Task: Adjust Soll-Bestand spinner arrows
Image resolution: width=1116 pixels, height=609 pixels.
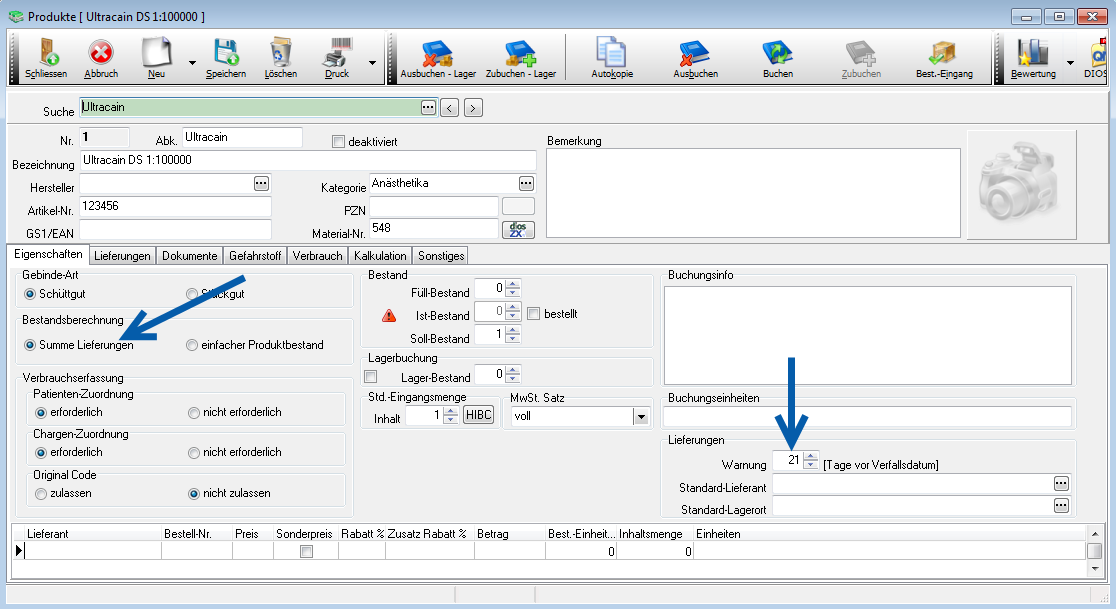Action: 512,334
